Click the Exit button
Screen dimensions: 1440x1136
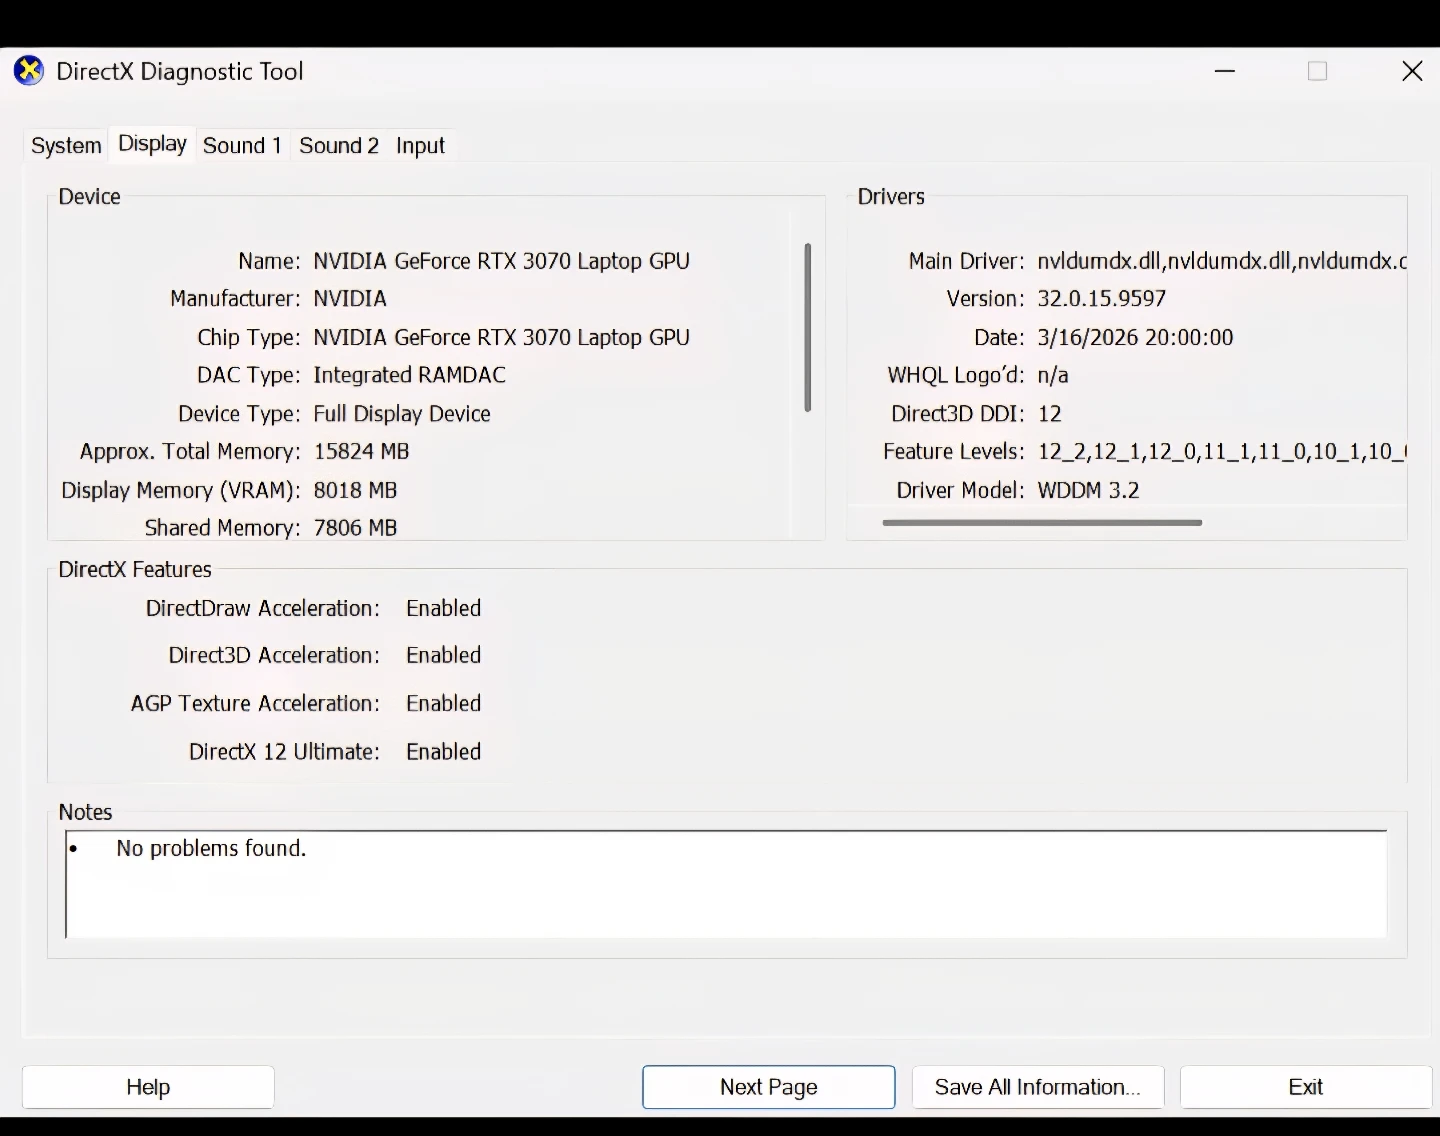[1306, 1087]
